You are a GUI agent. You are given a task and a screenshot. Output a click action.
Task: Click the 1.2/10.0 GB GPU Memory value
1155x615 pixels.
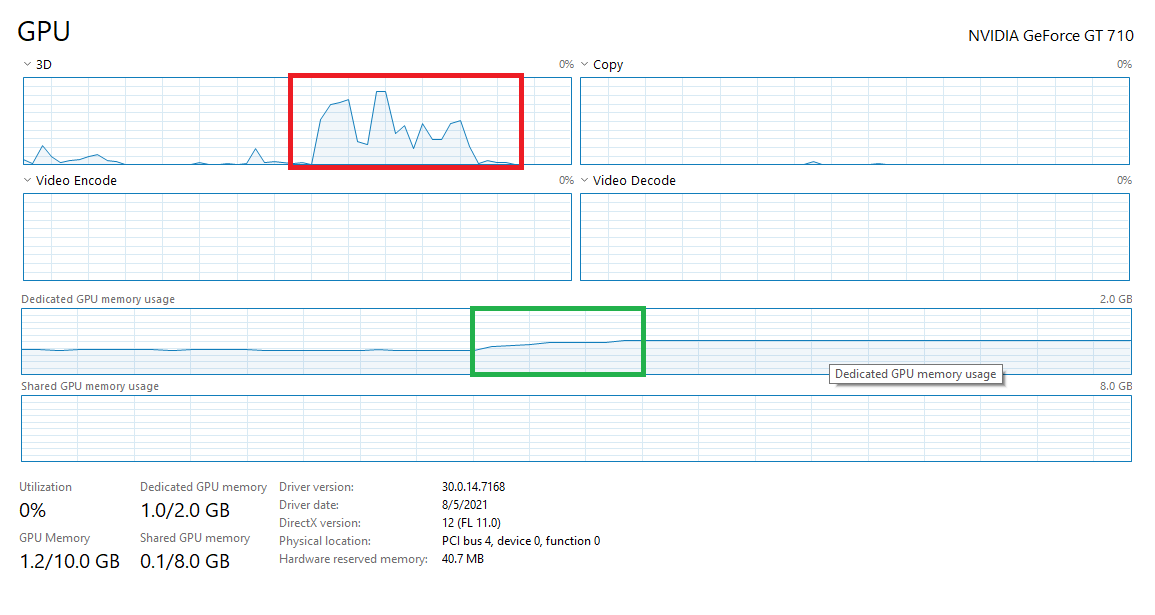pos(69,561)
